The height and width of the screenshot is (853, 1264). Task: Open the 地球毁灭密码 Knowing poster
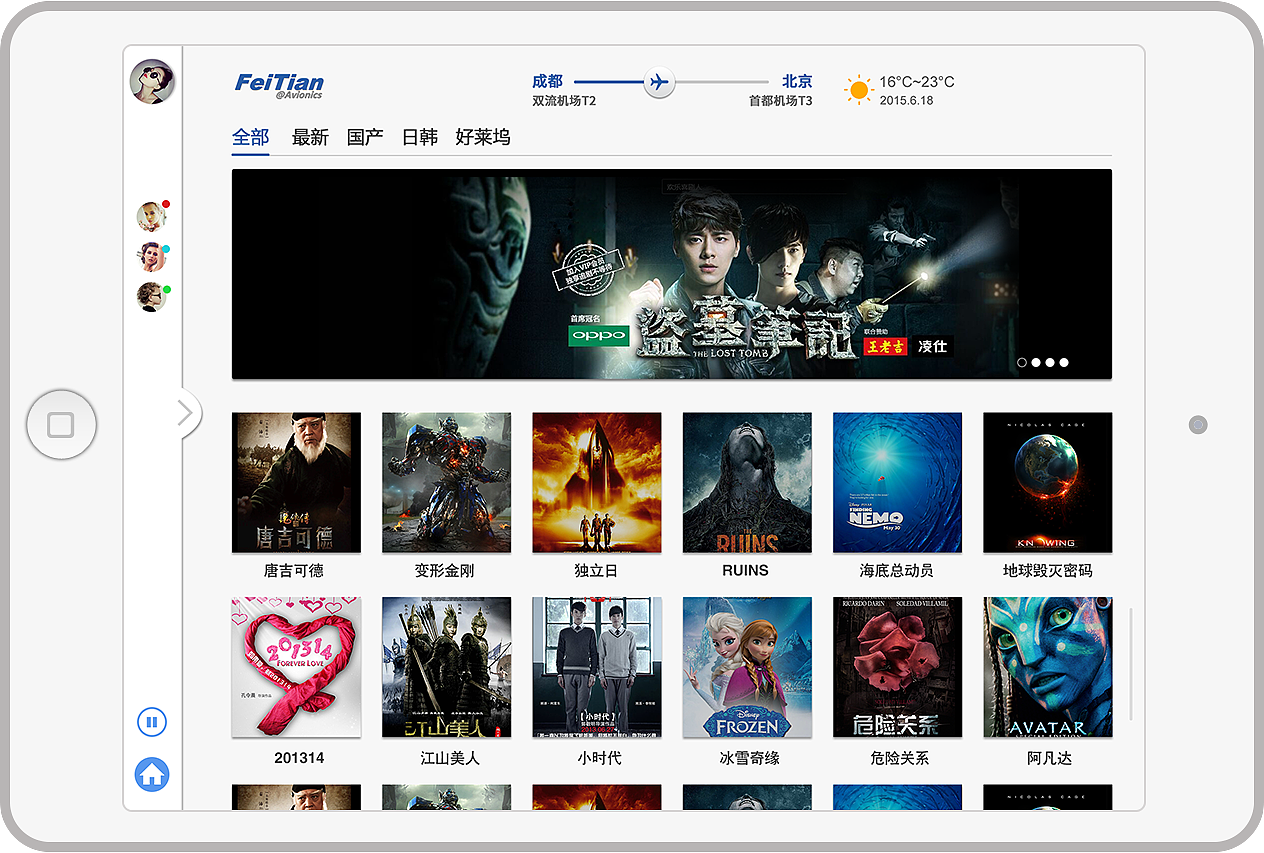[x=1048, y=482]
